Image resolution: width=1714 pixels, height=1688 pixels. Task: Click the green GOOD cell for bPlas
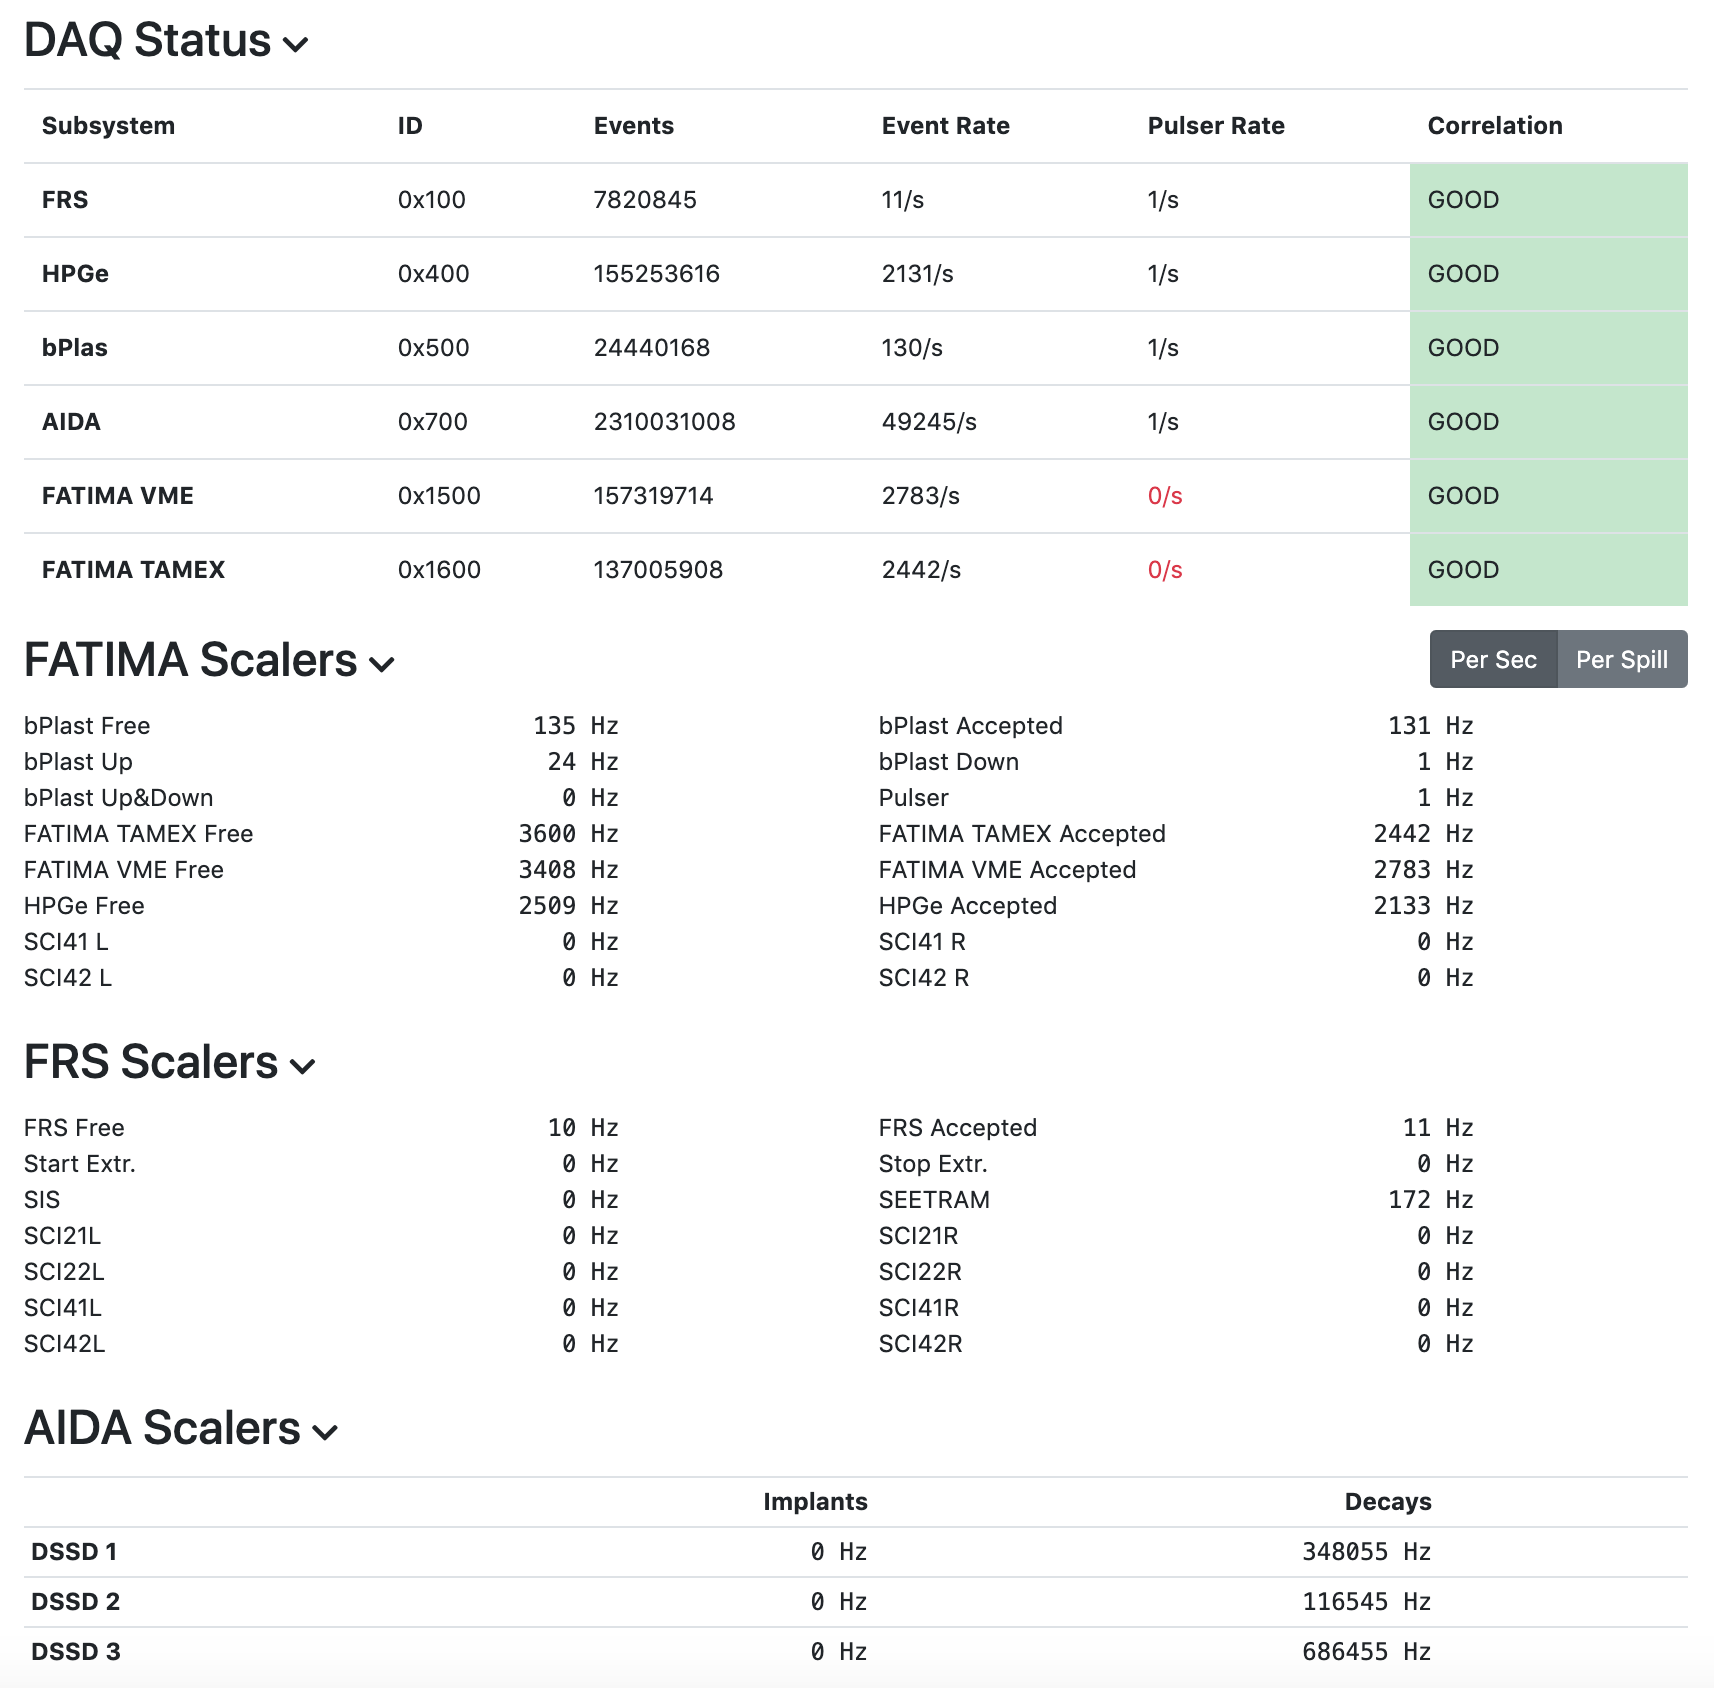[1547, 348]
